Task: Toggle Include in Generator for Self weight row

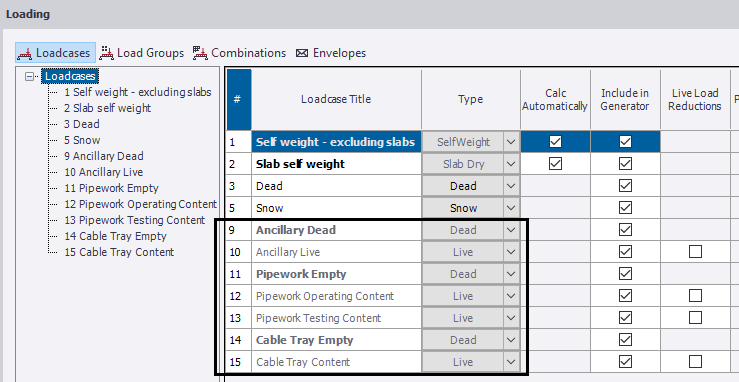Action: tap(625, 141)
